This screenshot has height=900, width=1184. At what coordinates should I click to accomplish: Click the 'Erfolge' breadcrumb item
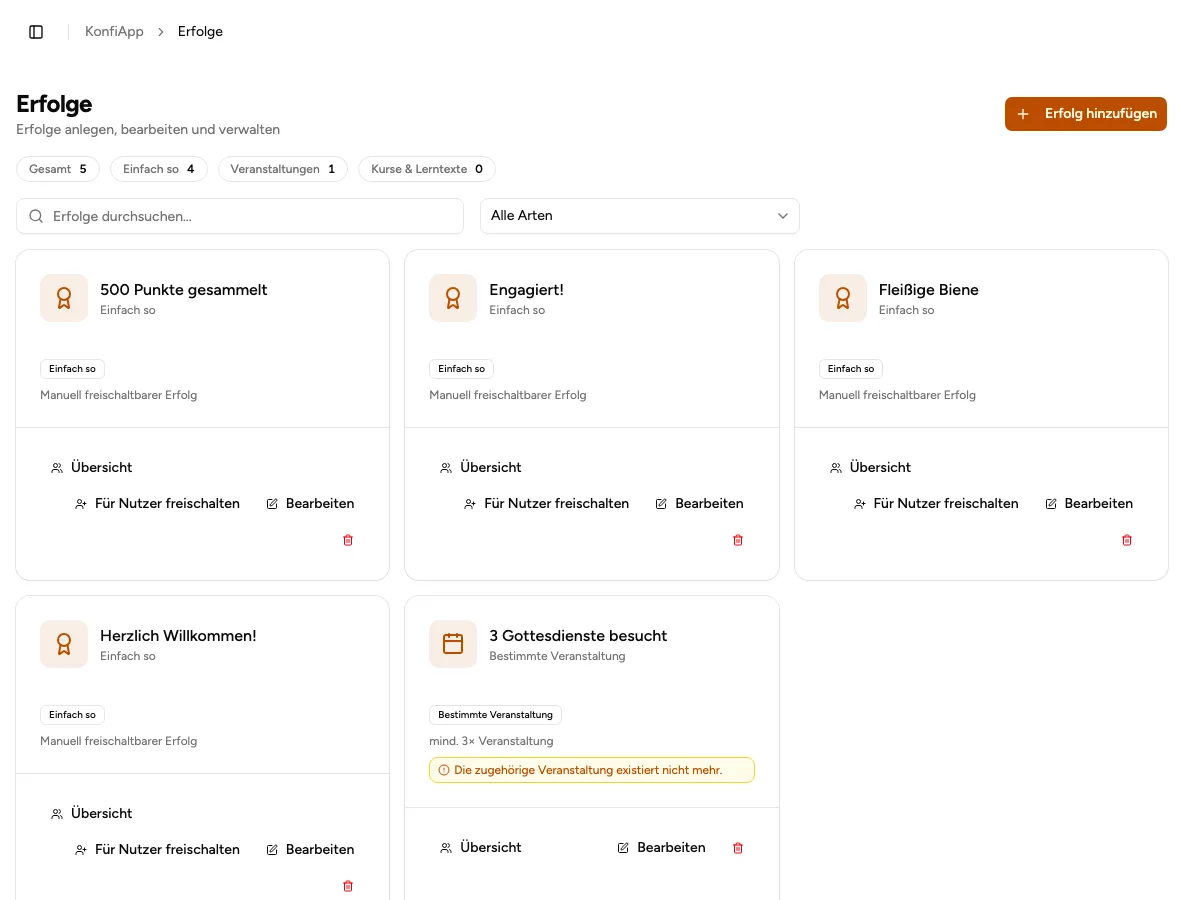[x=200, y=32]
